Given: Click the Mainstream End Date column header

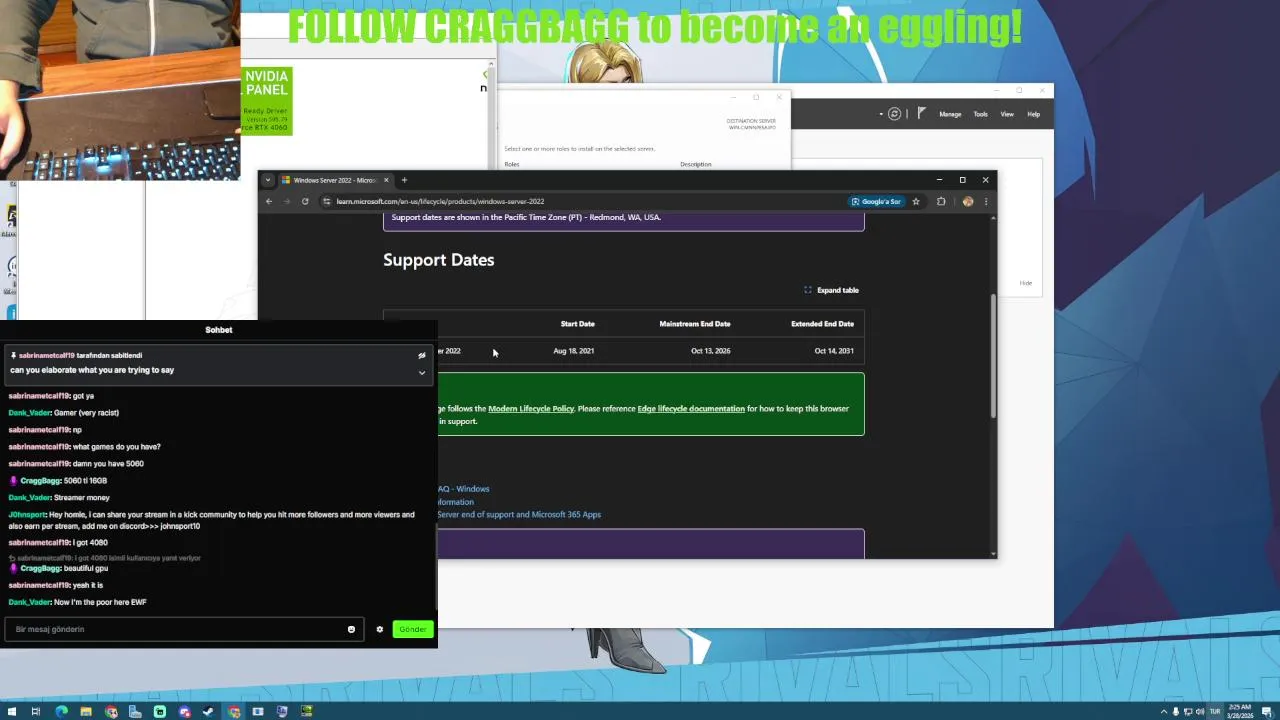Looking at the screenshot, I should pos(695,324).
